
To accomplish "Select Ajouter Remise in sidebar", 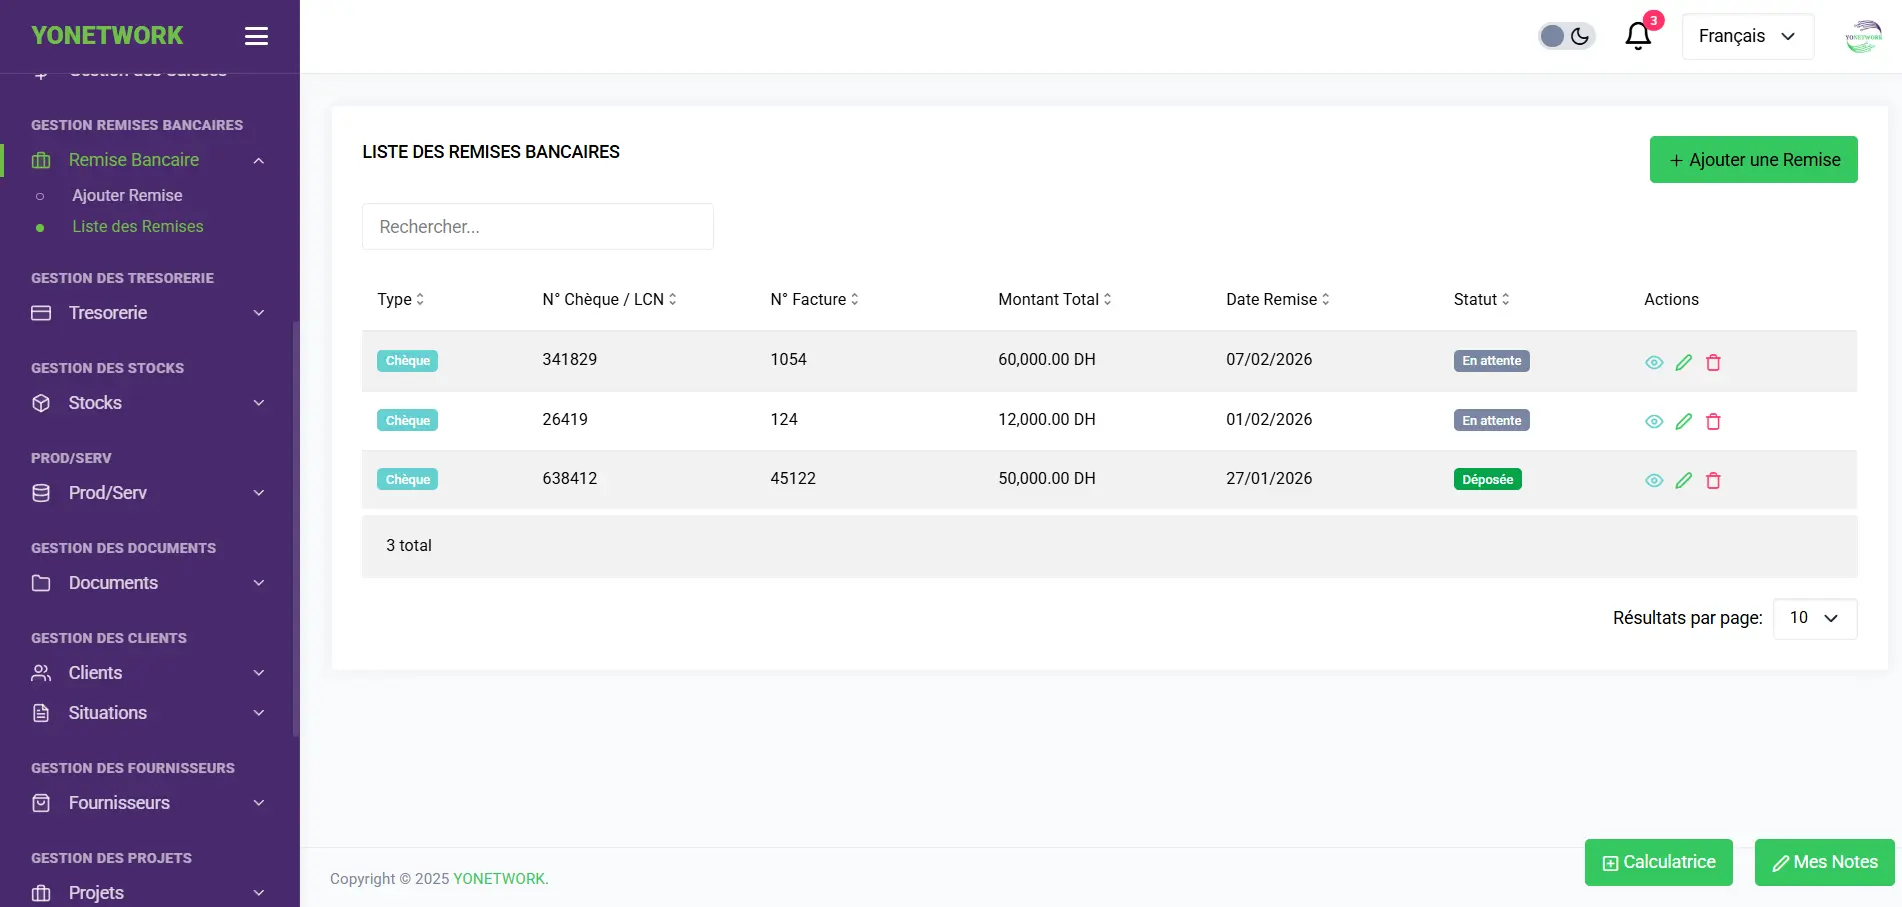I will 127,195.
